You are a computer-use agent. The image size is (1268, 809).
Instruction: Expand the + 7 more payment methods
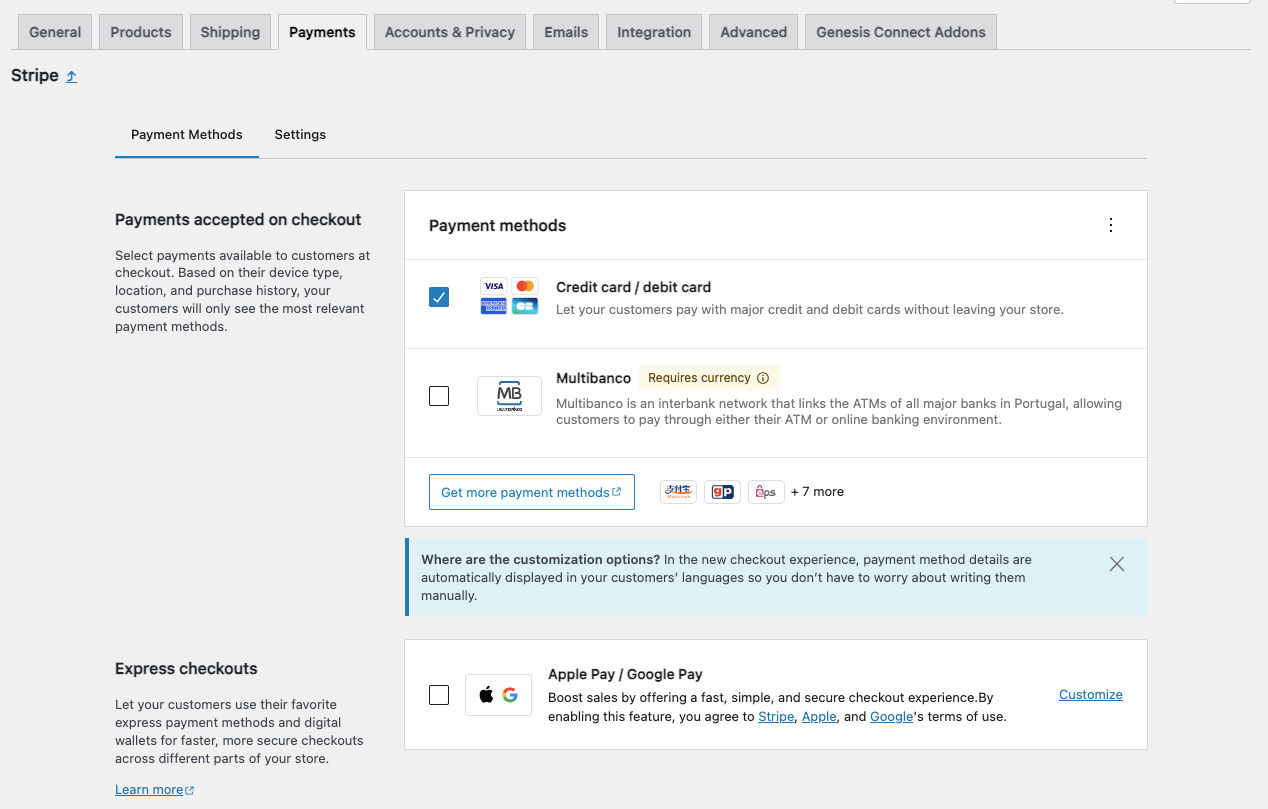(817, 492)
